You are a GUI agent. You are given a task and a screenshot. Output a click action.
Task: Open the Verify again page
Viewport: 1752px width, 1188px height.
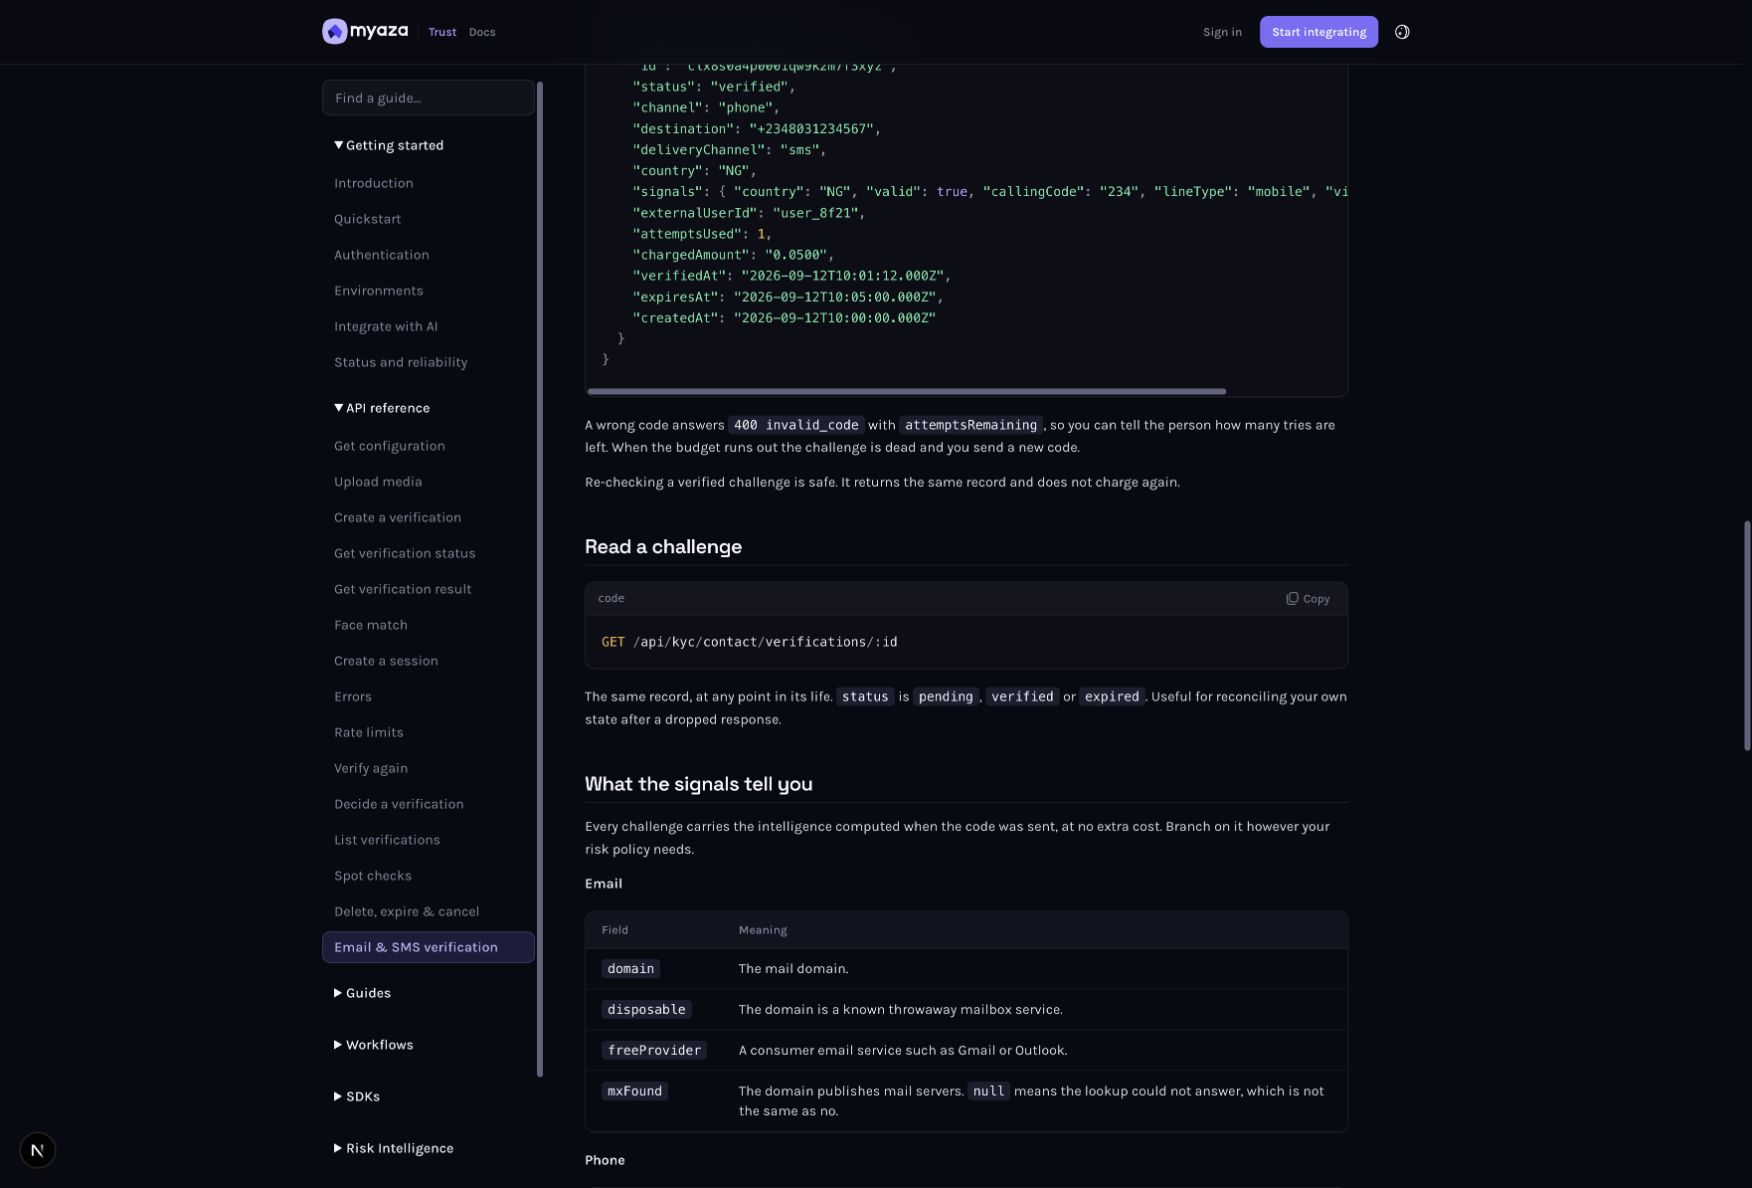tap(370, 769)
